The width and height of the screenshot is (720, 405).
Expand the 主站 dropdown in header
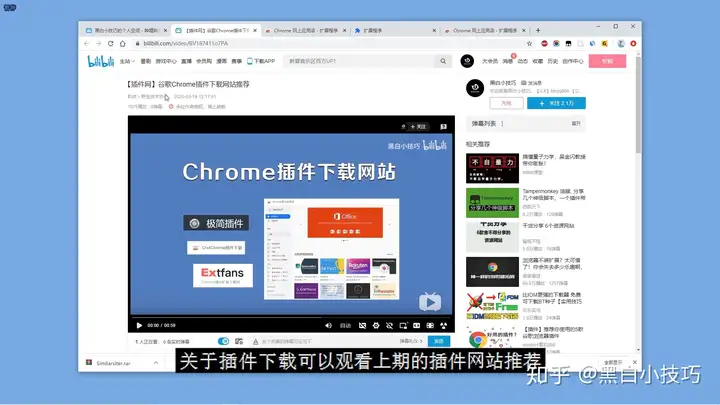pyautogui.click(x=127, y=61)
